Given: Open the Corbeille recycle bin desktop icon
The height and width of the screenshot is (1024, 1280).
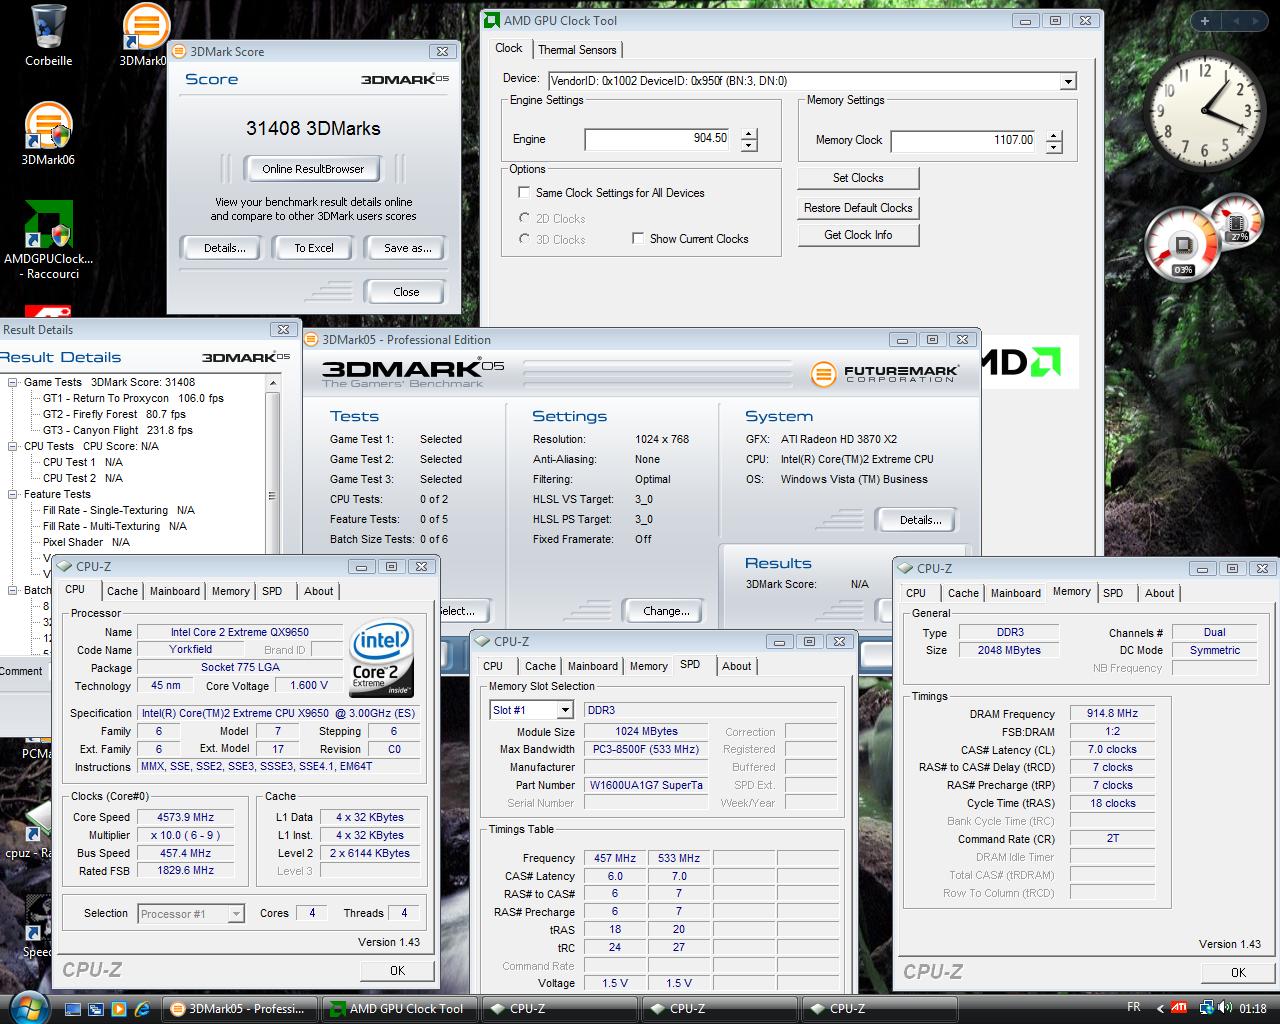Looking at the screenshot, I should coord(48,35).
